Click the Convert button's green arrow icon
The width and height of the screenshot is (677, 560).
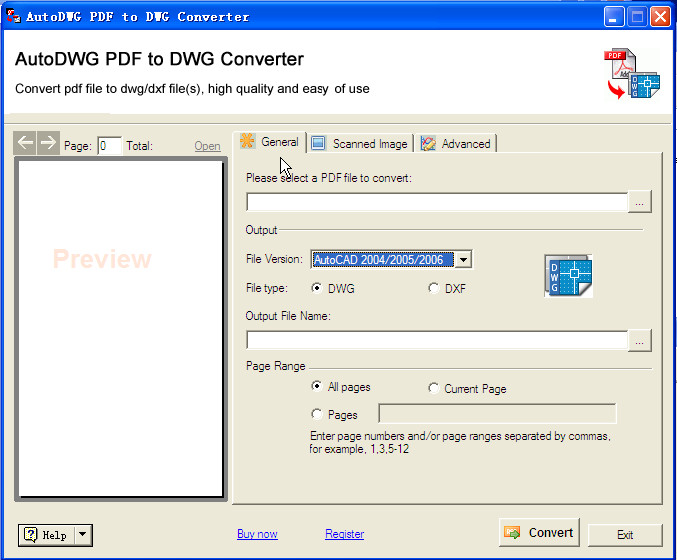point(512,533)
